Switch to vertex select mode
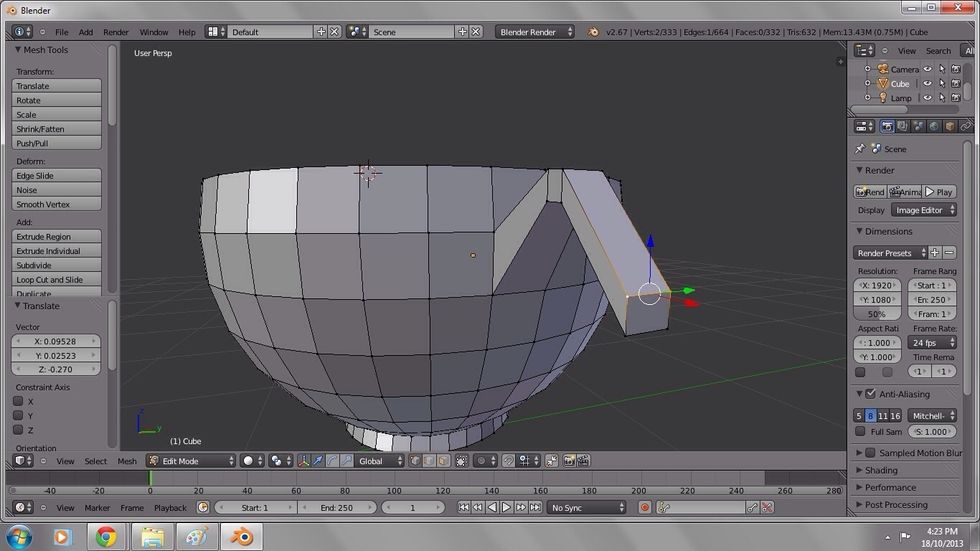 [415, 461]
